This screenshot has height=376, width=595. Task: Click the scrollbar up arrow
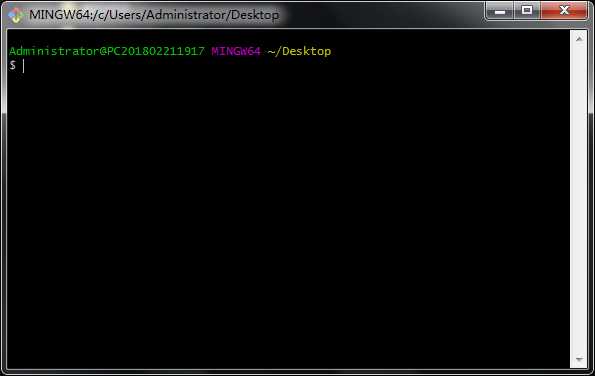[x=579, y=39]
